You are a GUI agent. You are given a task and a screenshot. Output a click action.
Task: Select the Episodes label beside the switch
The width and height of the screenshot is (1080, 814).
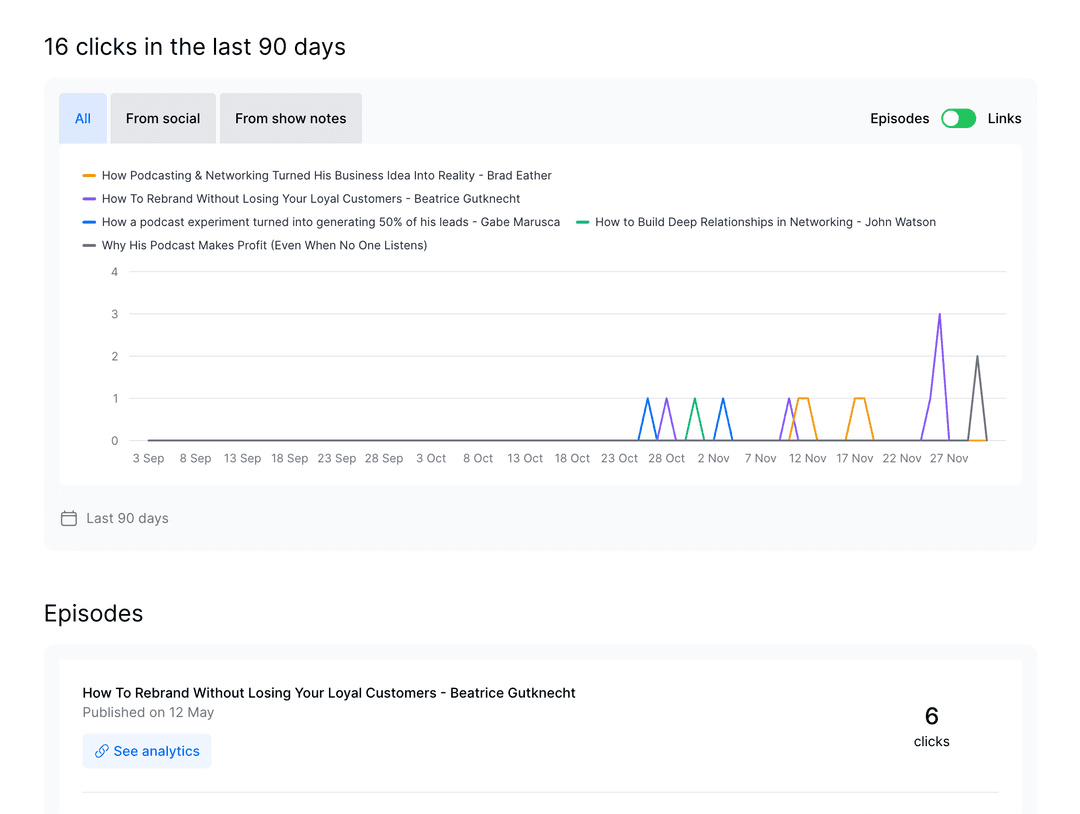click(899, 118)
